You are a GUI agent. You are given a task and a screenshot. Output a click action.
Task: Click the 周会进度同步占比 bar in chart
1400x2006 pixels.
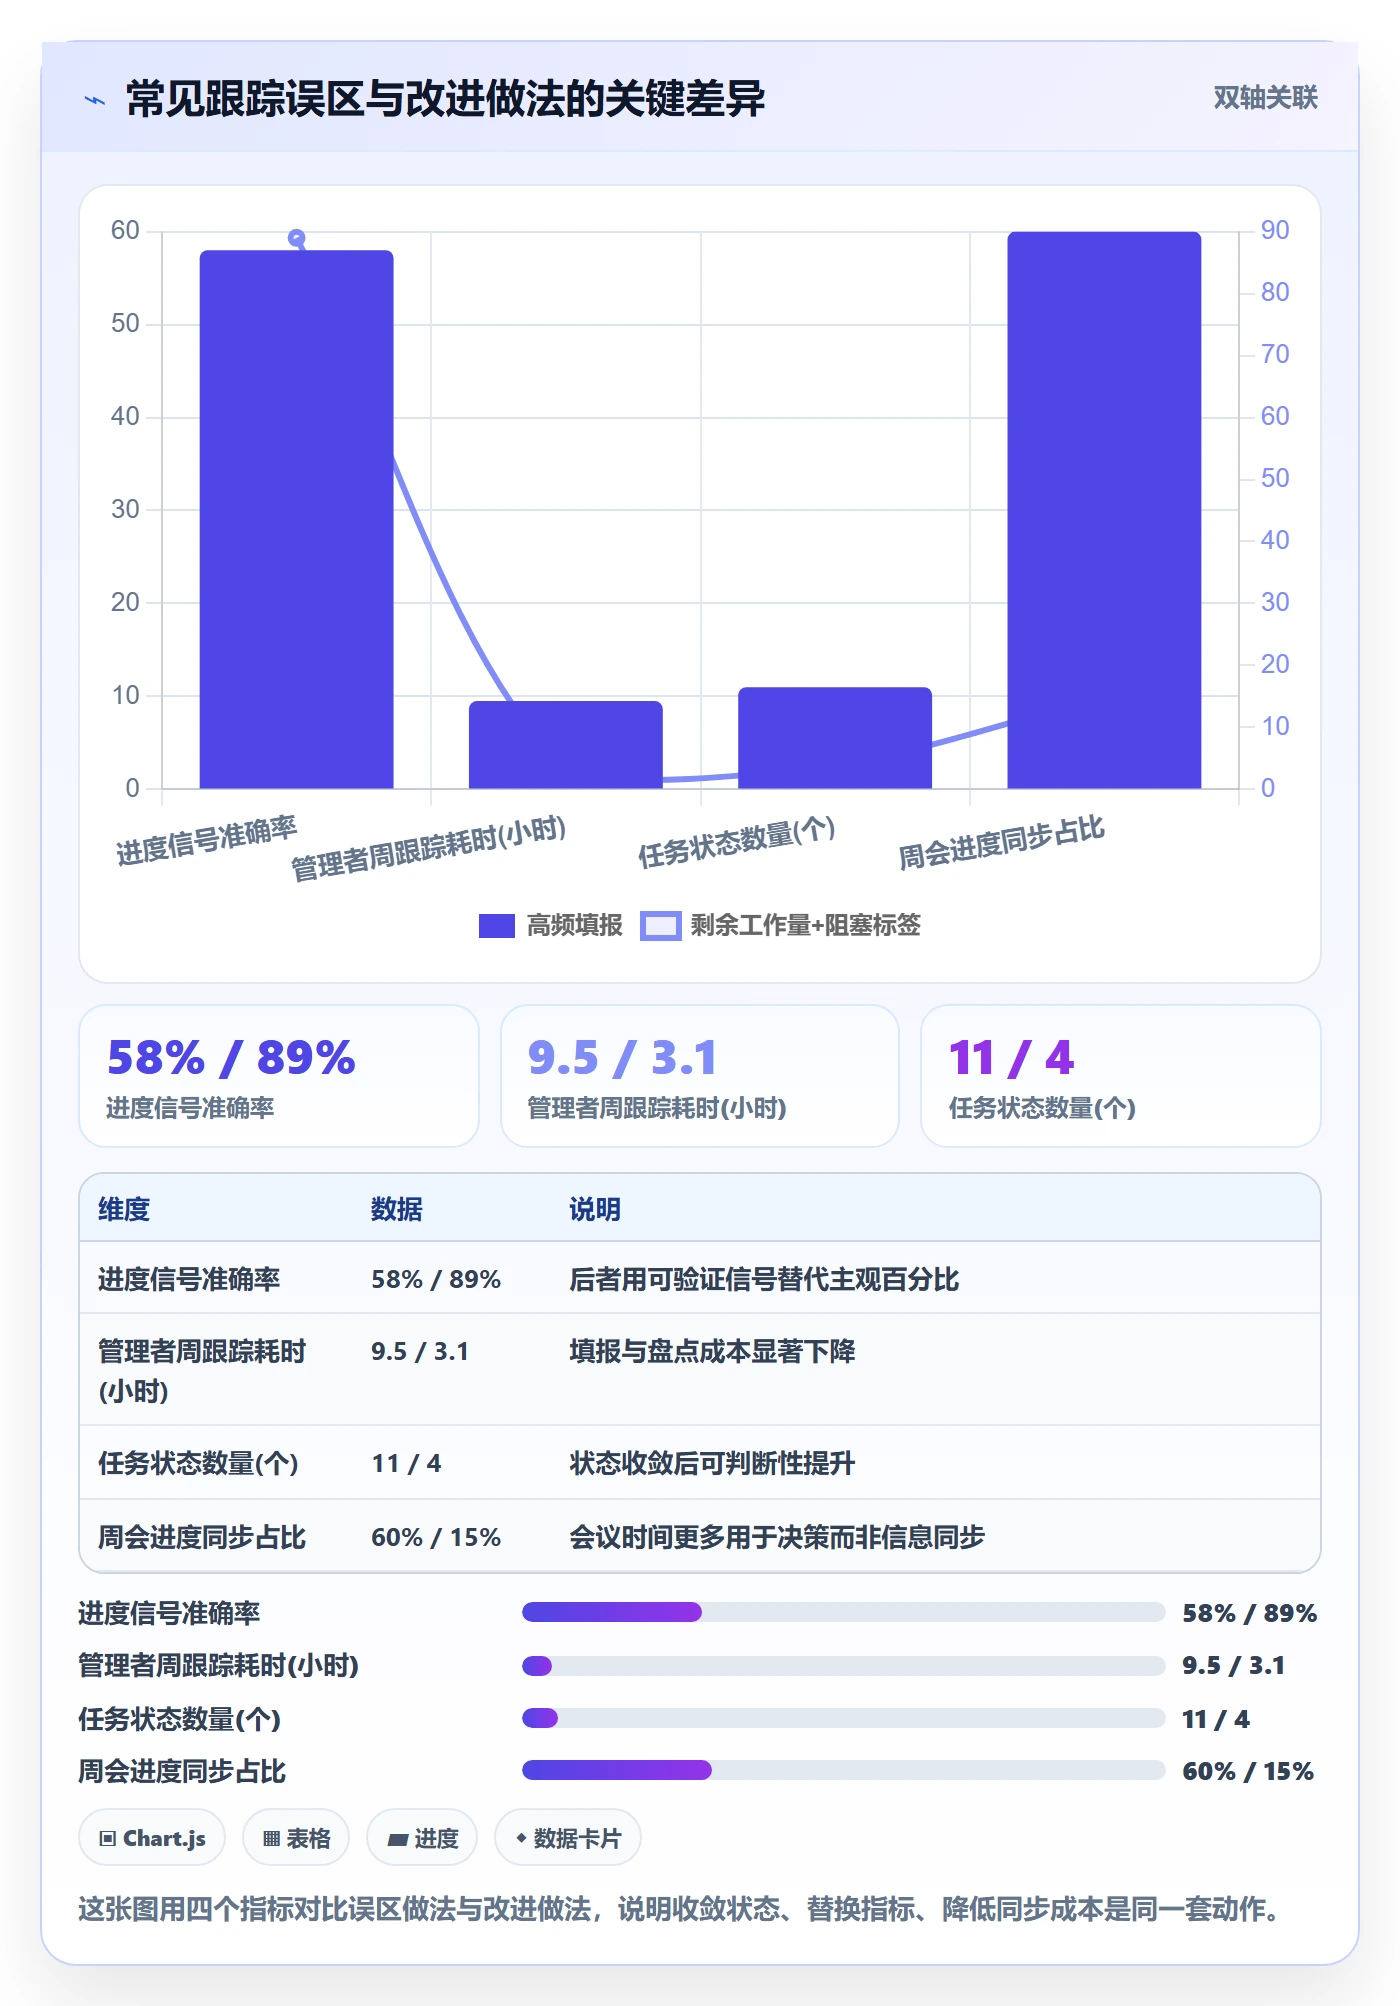1104,510
